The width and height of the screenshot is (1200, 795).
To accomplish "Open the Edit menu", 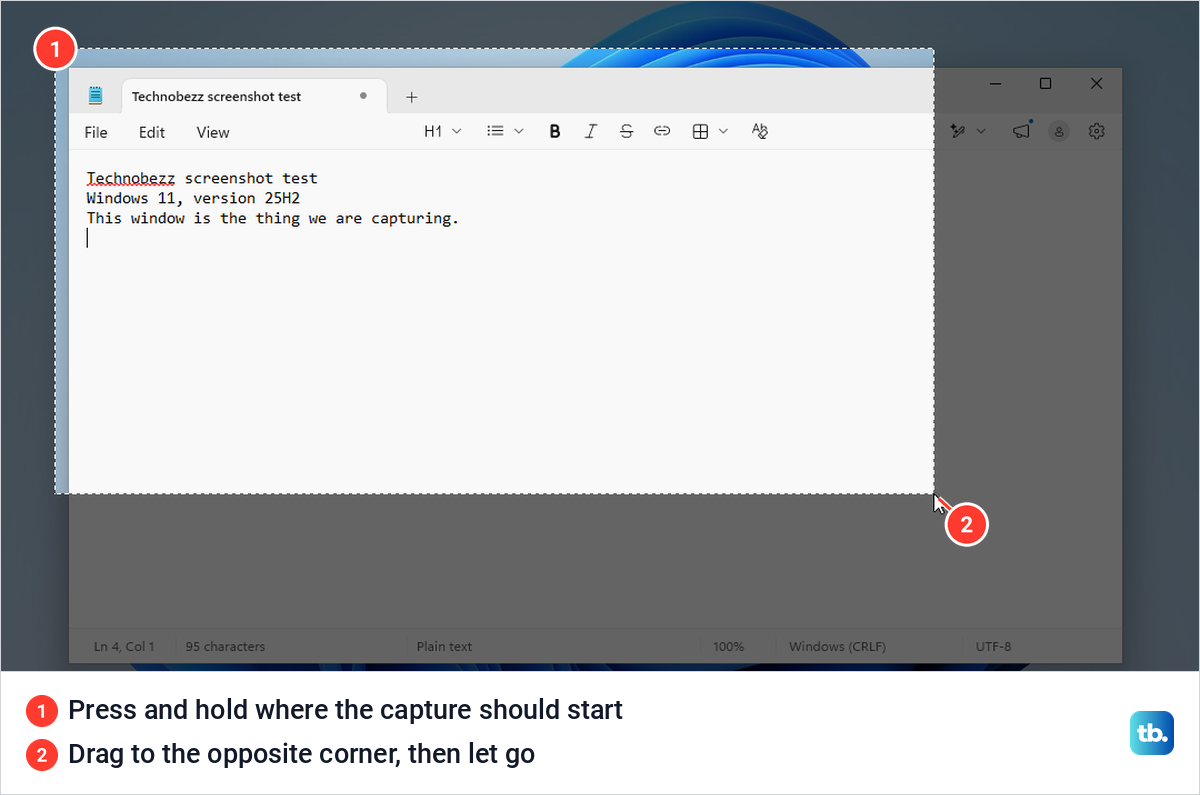I will coord(152,132).
